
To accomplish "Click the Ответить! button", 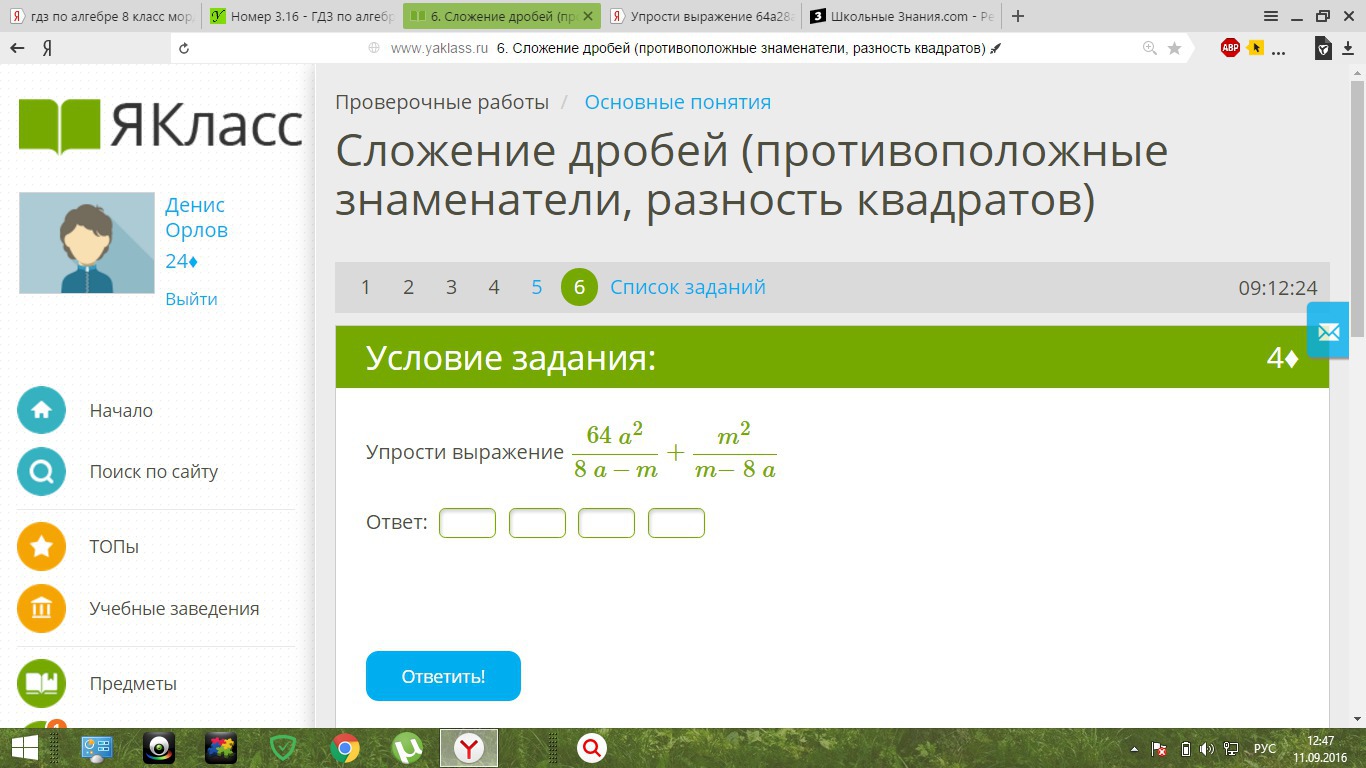I will coord(443,676).
